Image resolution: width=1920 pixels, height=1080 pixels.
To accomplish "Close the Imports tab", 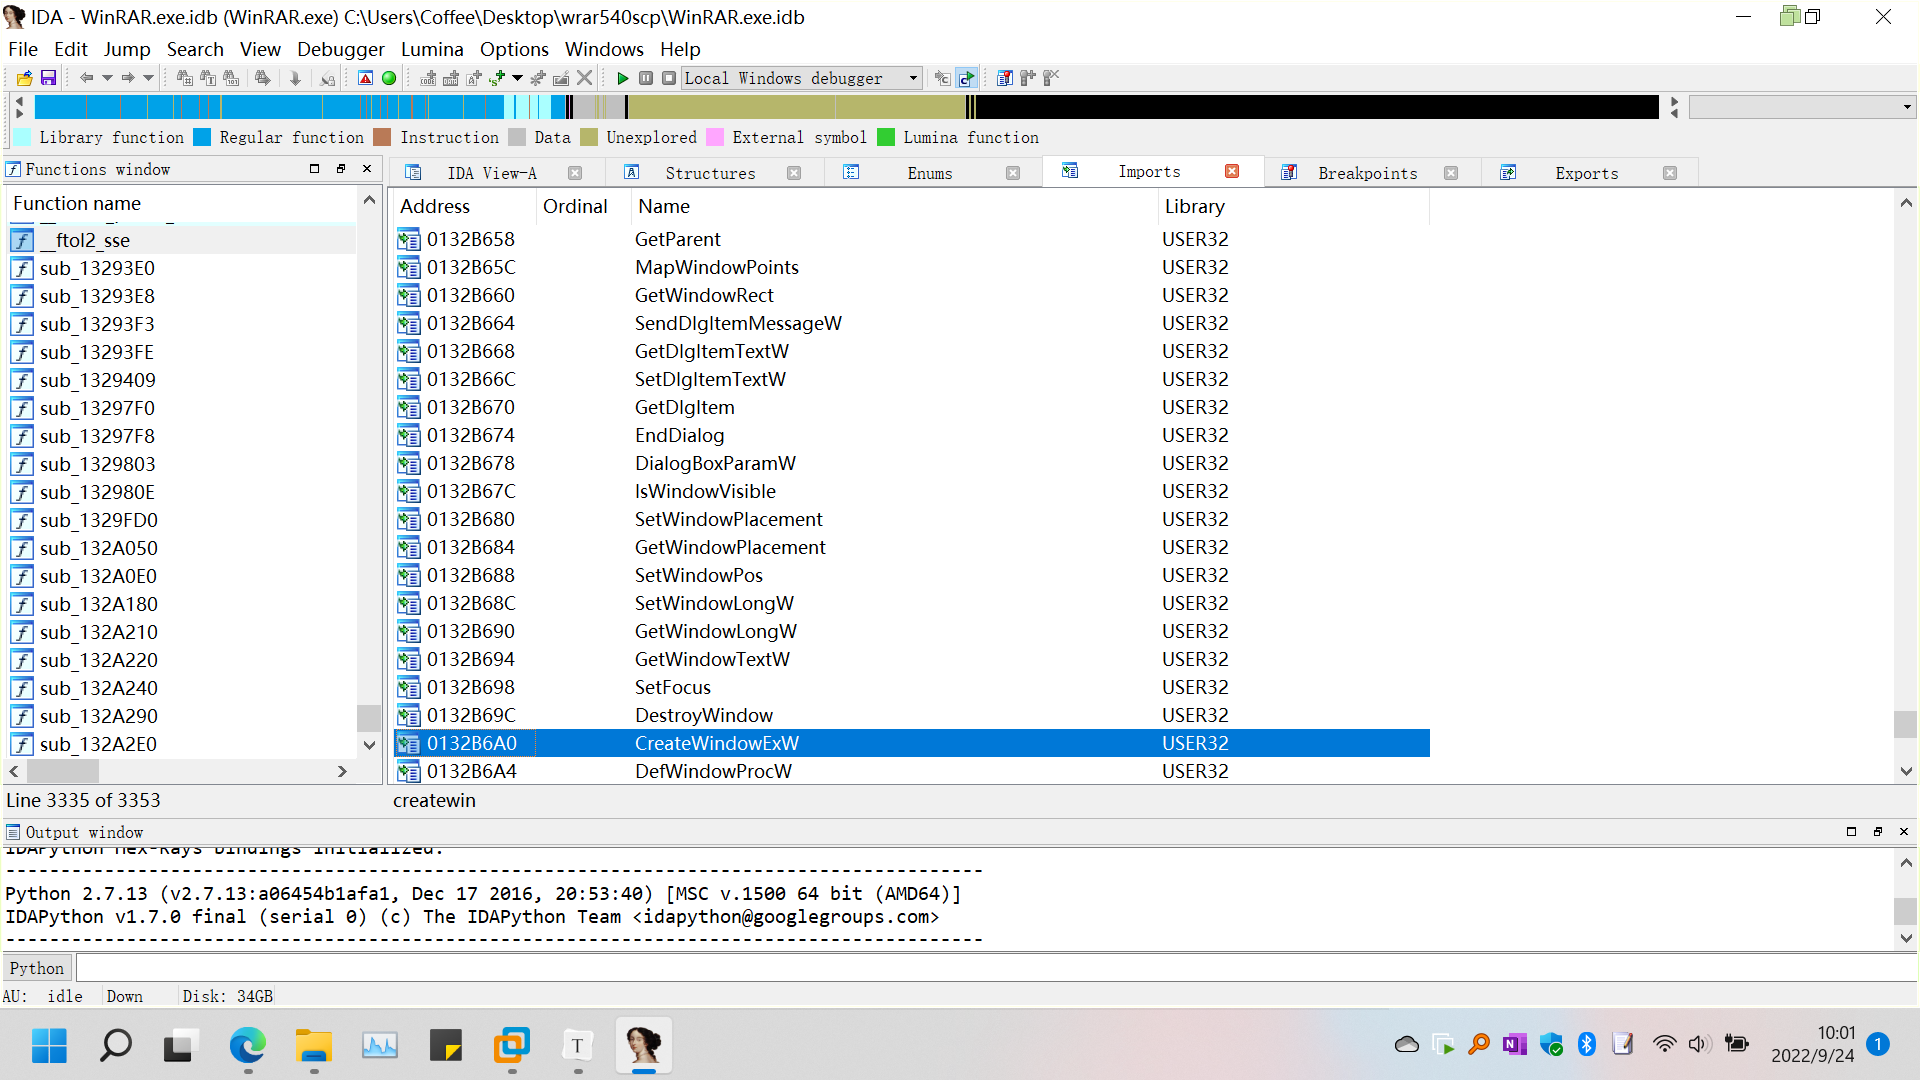I will (1232, 171).
